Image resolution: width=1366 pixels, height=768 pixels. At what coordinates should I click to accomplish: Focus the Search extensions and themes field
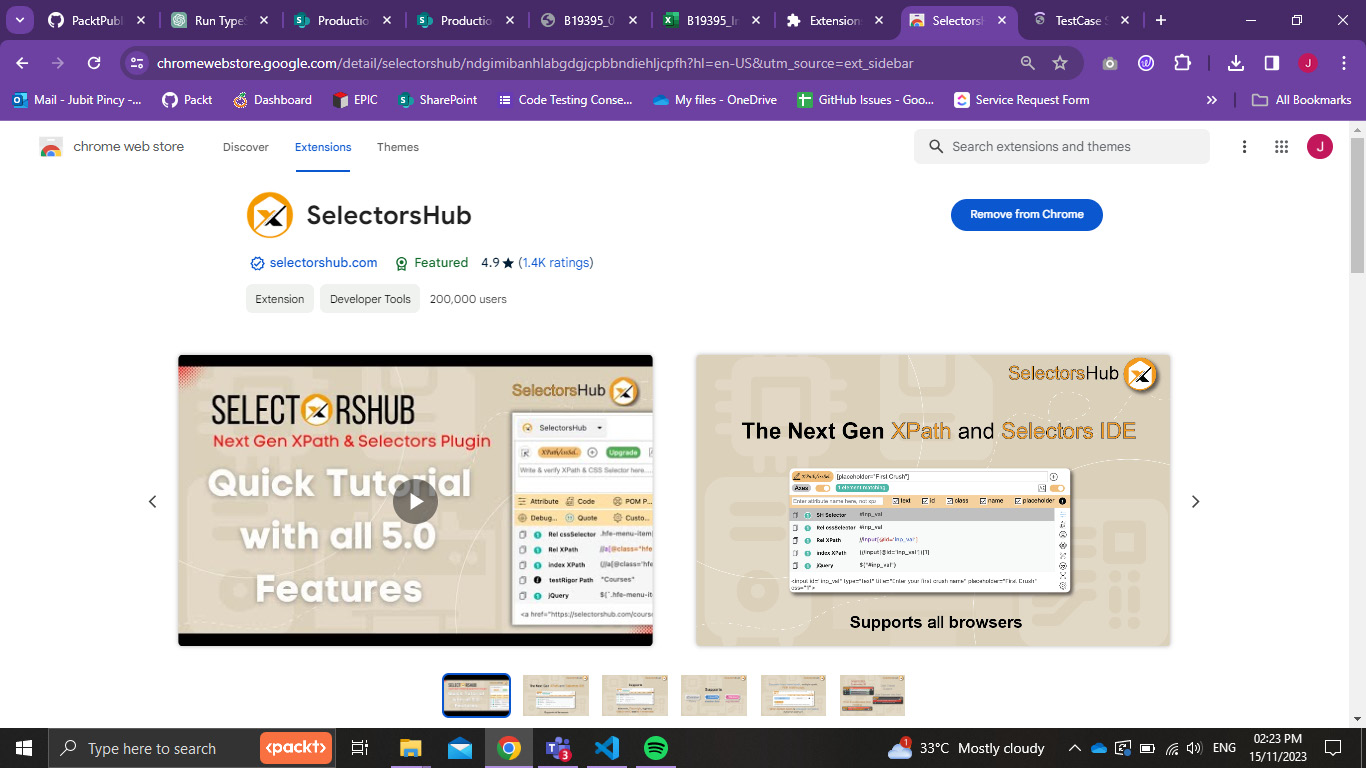1061,146
